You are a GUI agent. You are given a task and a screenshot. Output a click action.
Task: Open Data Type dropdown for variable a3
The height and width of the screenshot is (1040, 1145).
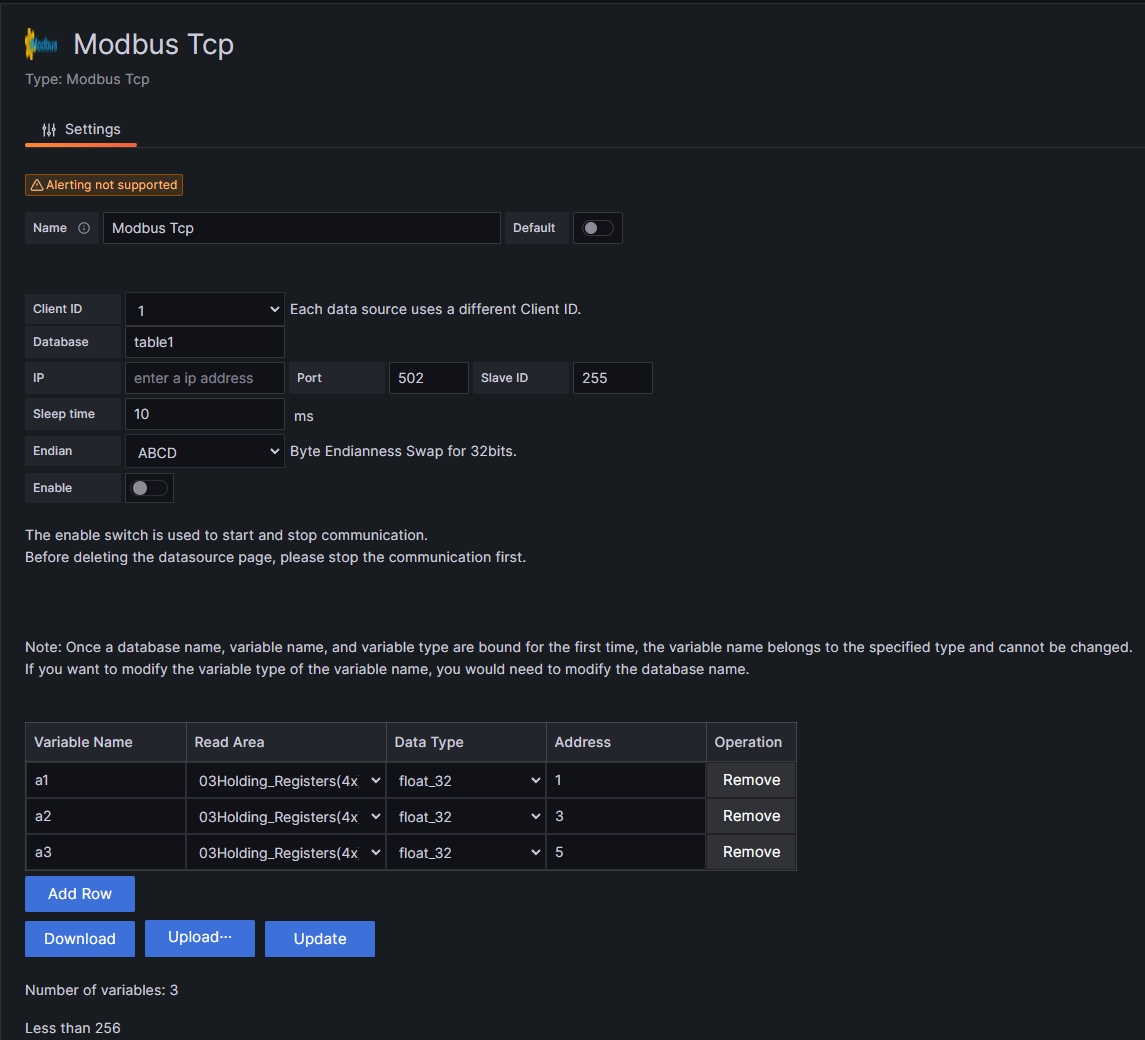coord(466,853)
